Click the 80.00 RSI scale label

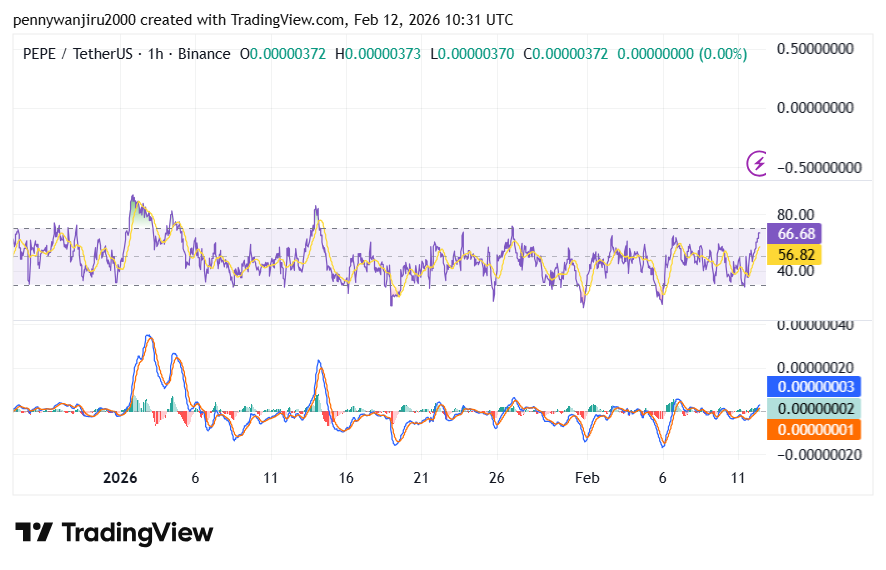pyautogui.click(x=794, y=214)
